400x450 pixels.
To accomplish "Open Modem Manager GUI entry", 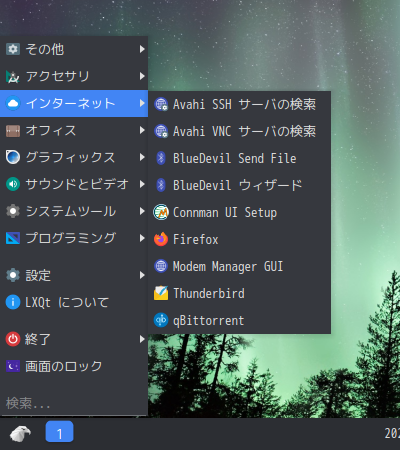I will click(239, 266).
